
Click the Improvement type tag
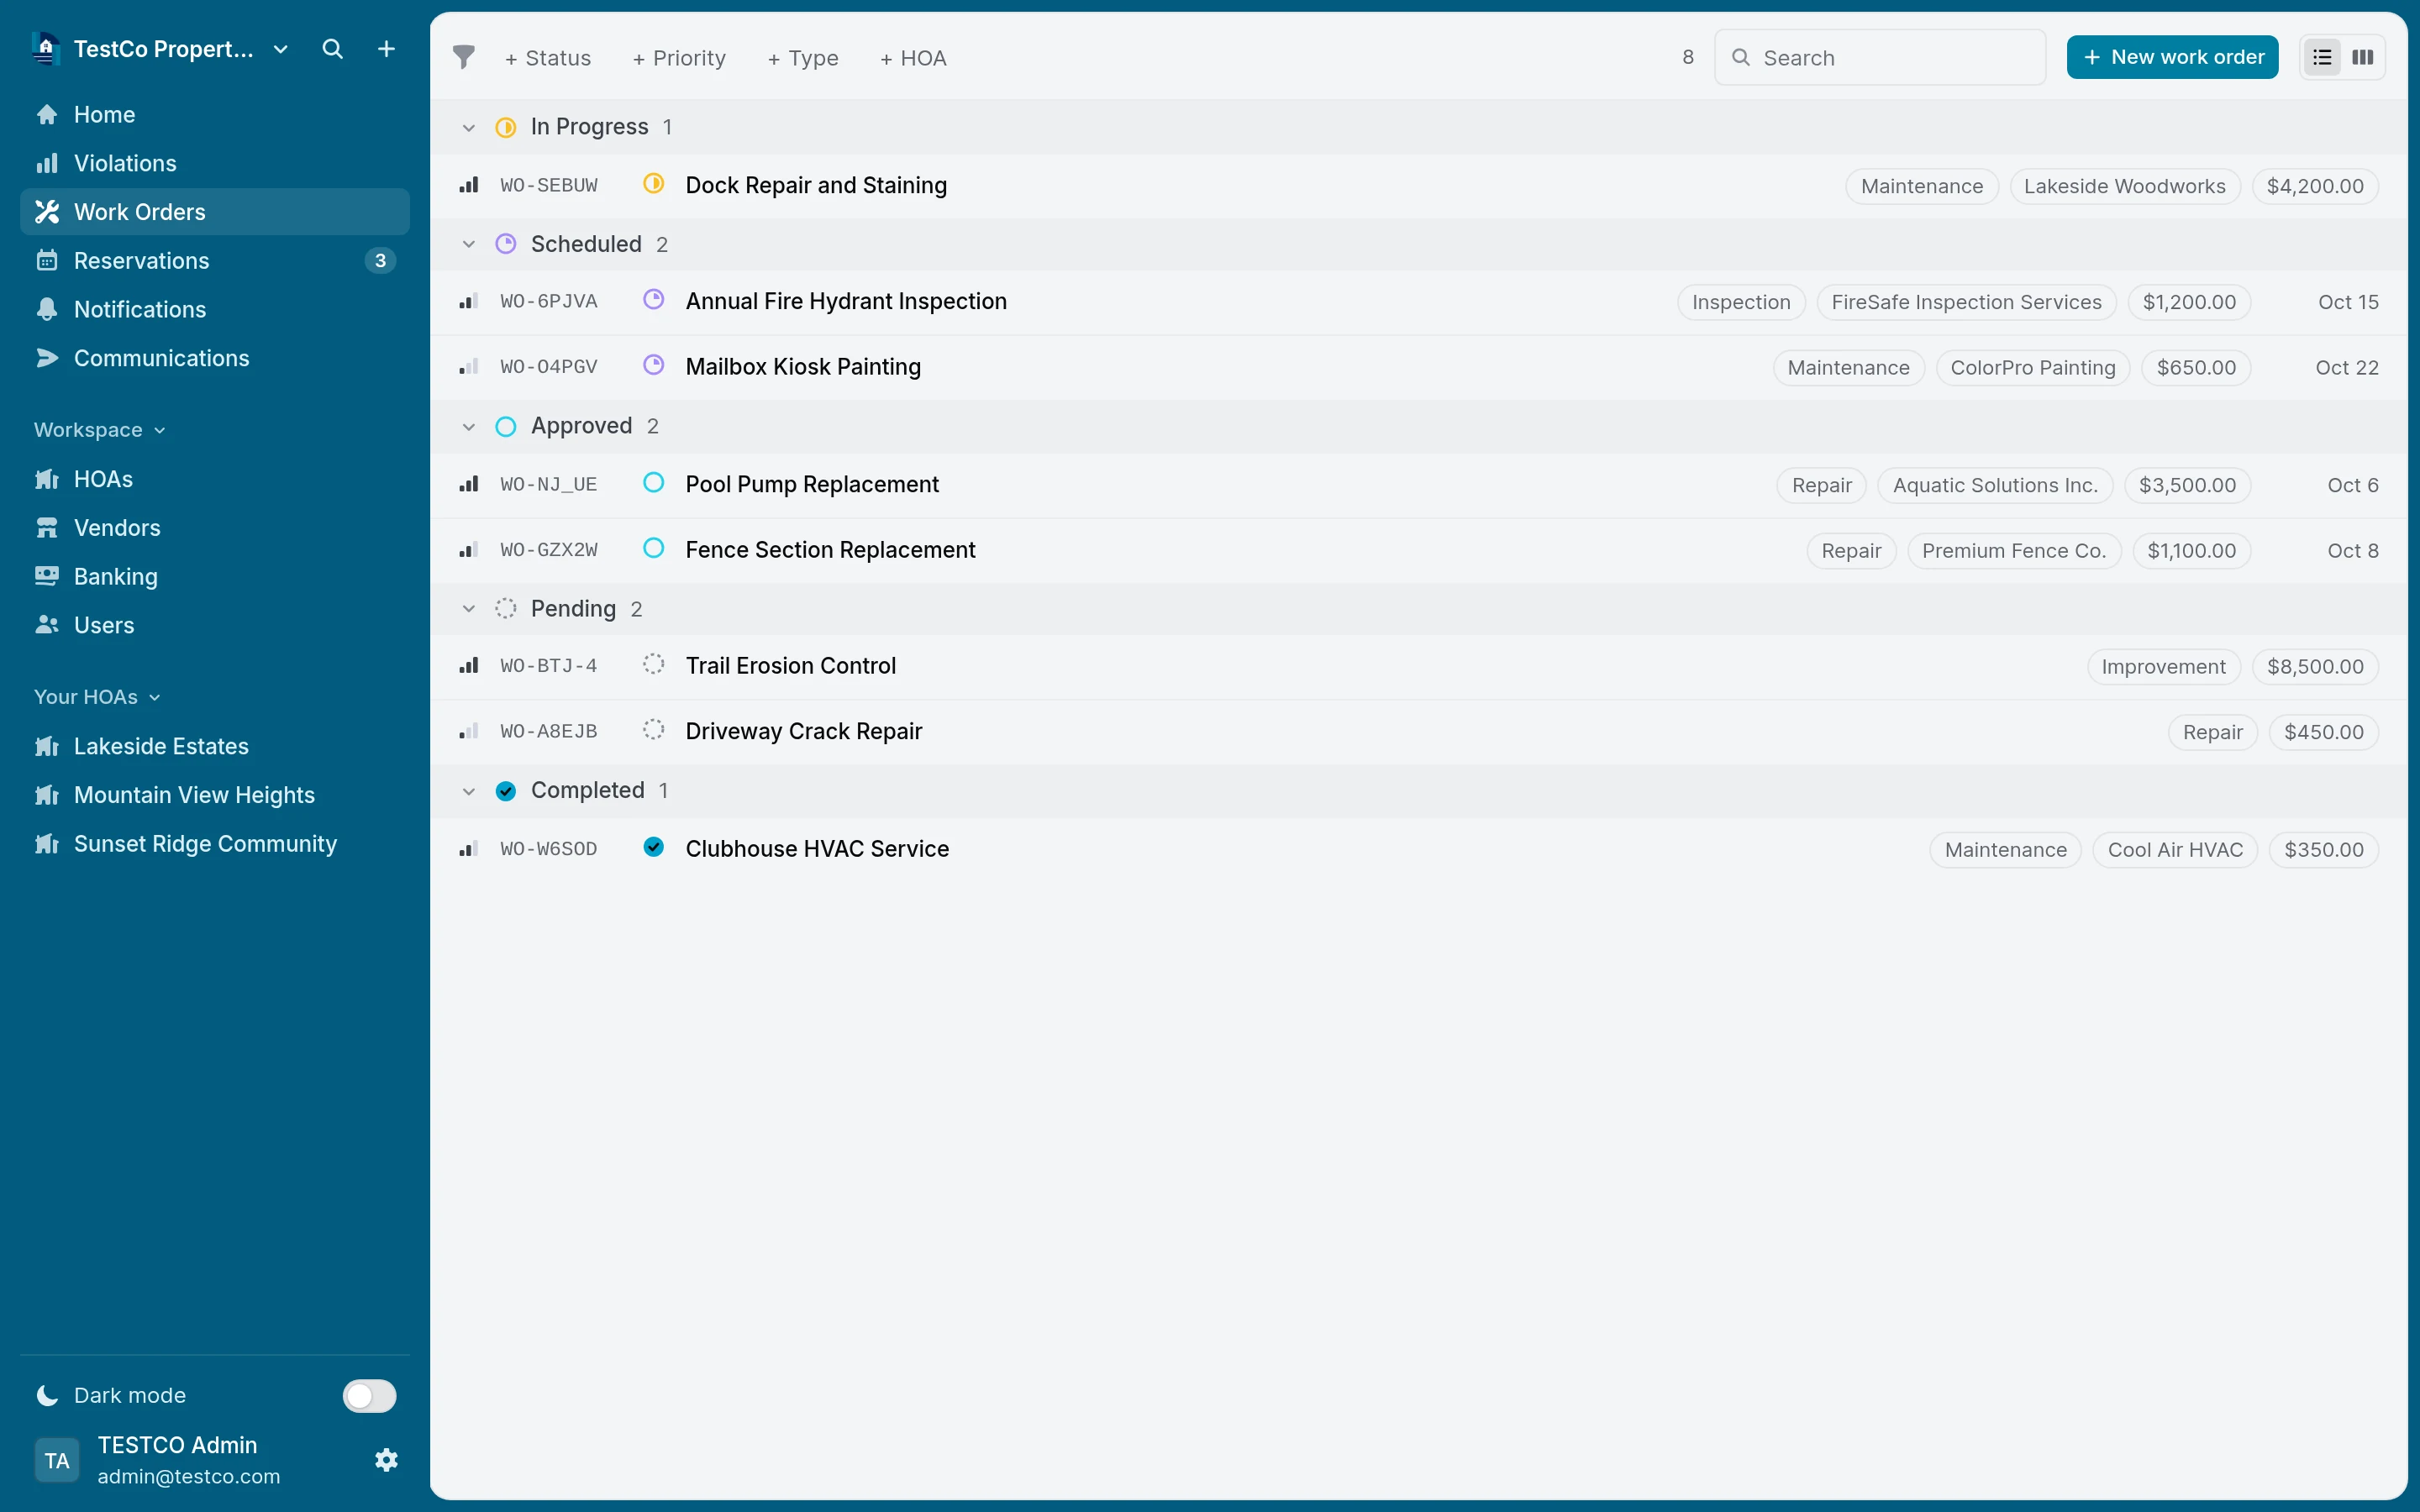click(x=2164, y=667)
